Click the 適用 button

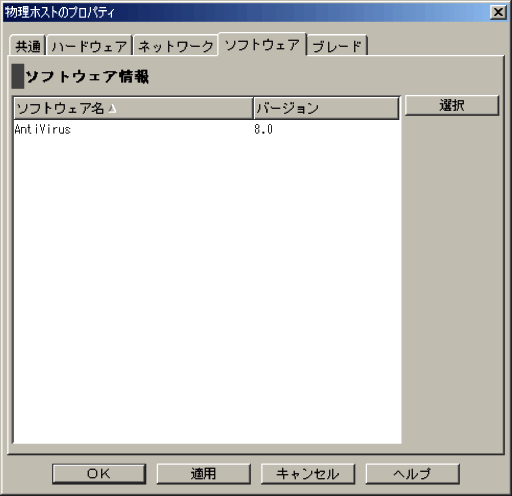(x=203, y=473)
